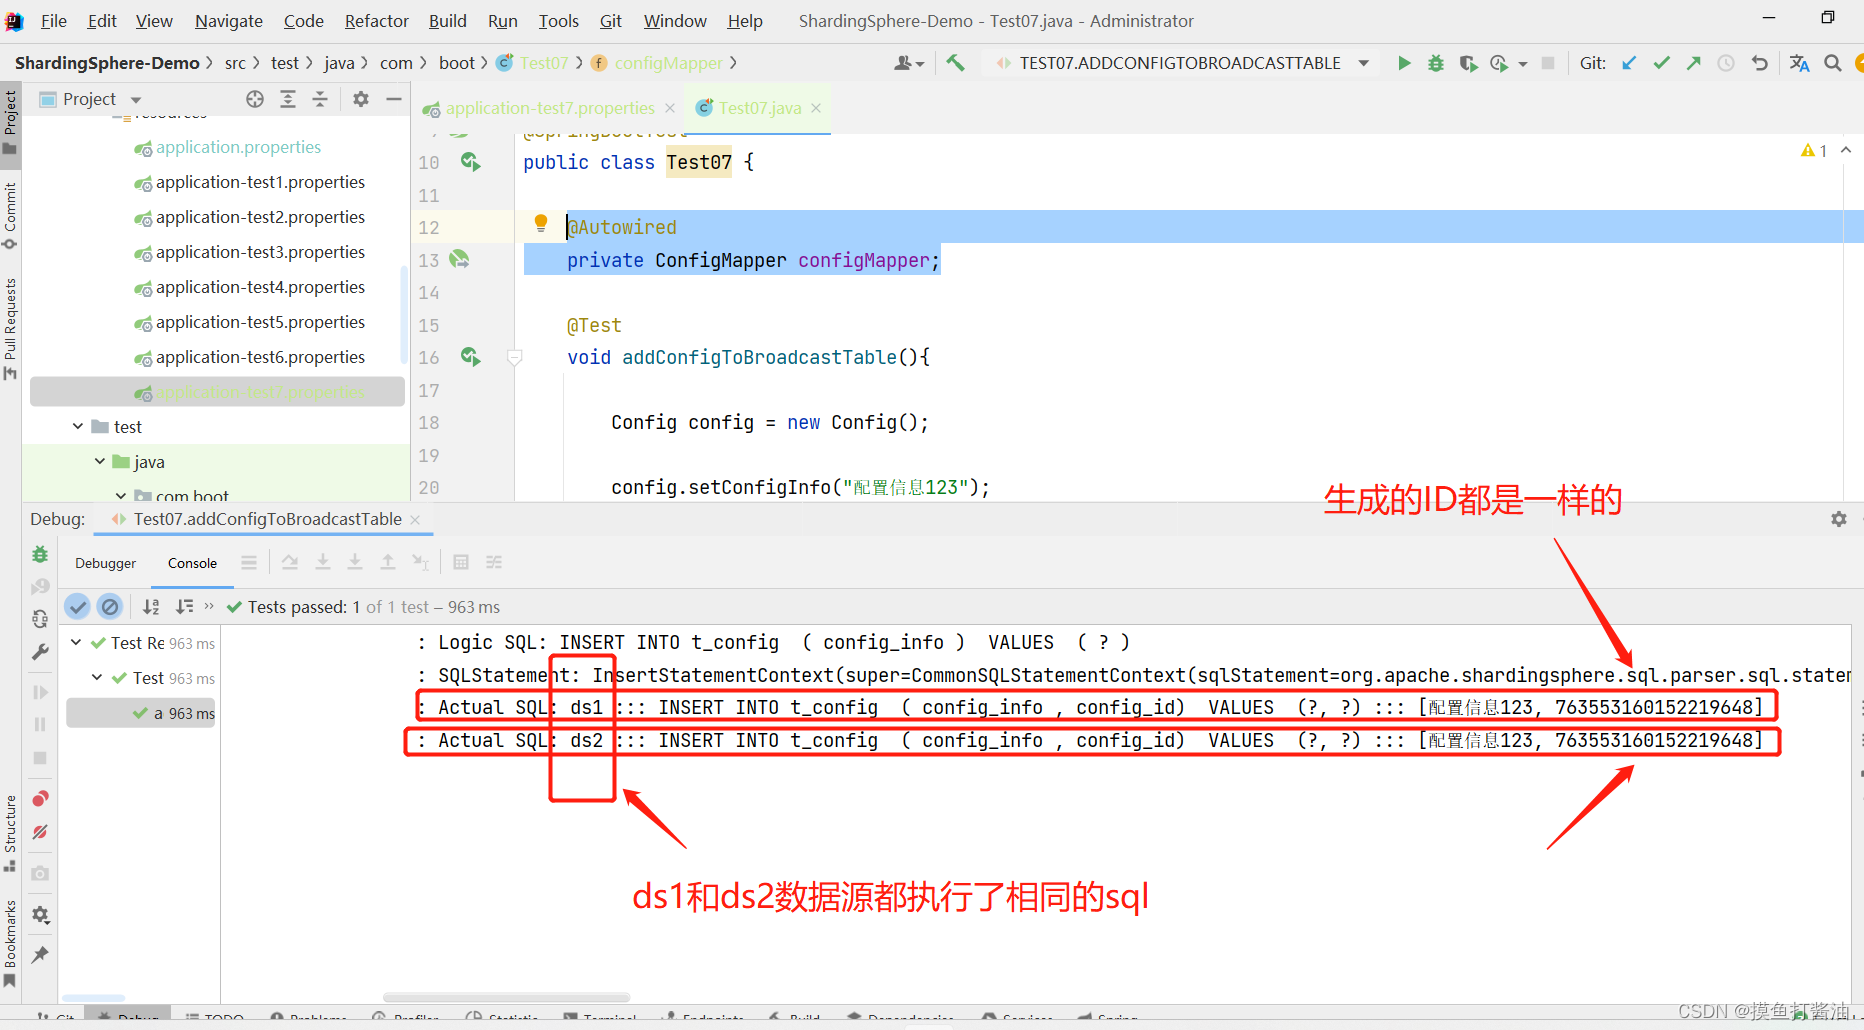
Task: Collapse the test folder in the project tree
Action: pos(78,427)
